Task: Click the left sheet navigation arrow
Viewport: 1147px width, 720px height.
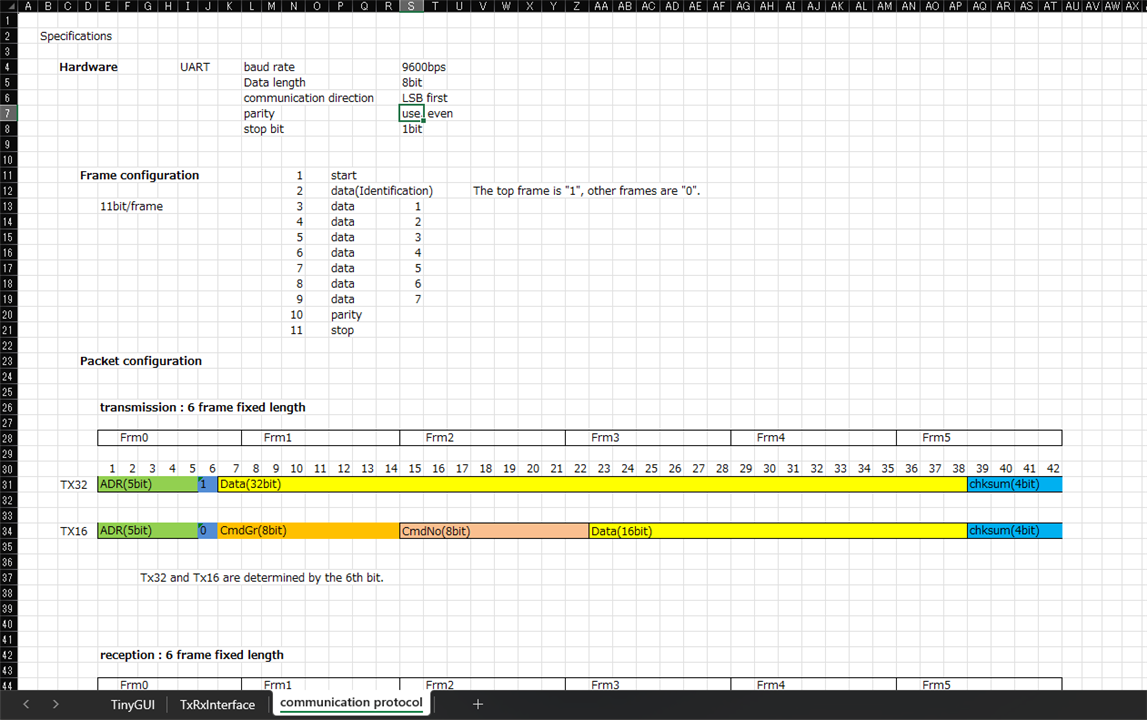Action: (26, 704)
